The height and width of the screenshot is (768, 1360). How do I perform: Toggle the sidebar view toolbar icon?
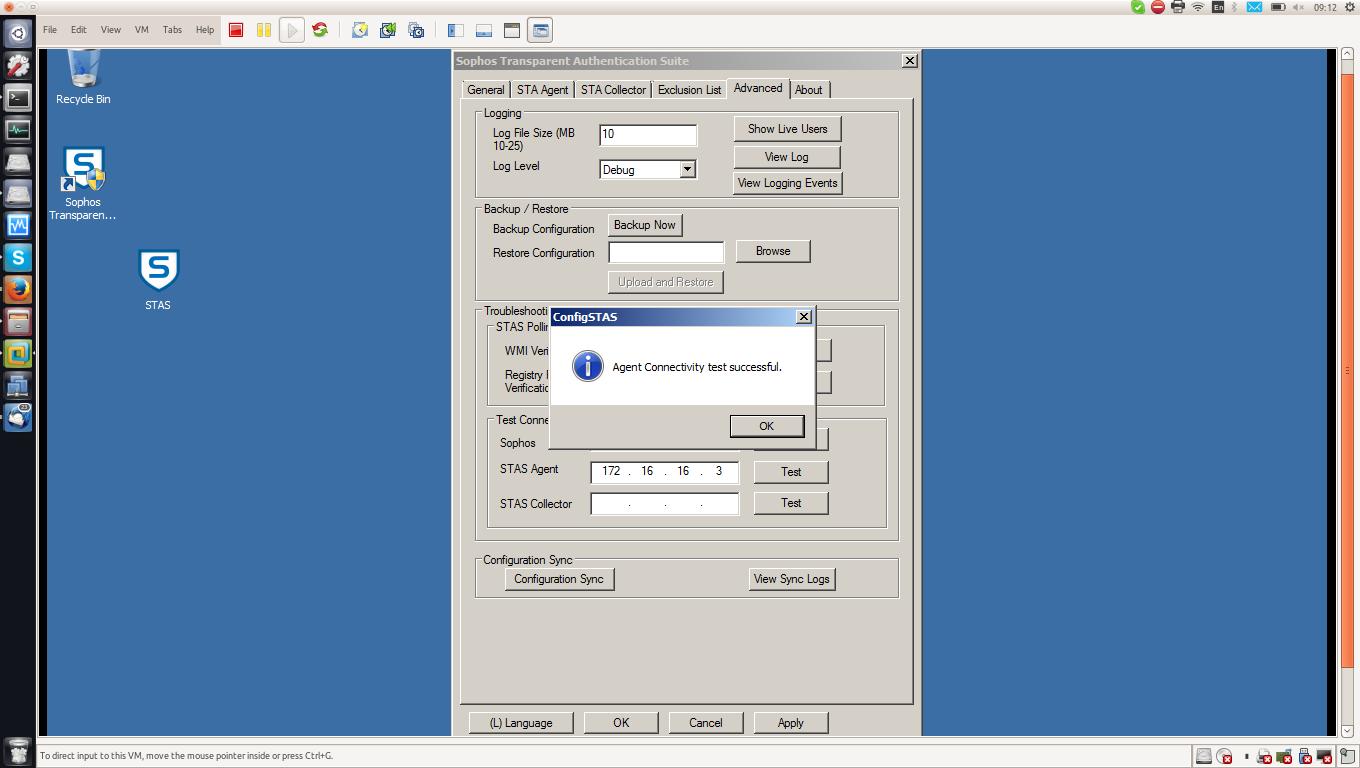pos(456,30)
